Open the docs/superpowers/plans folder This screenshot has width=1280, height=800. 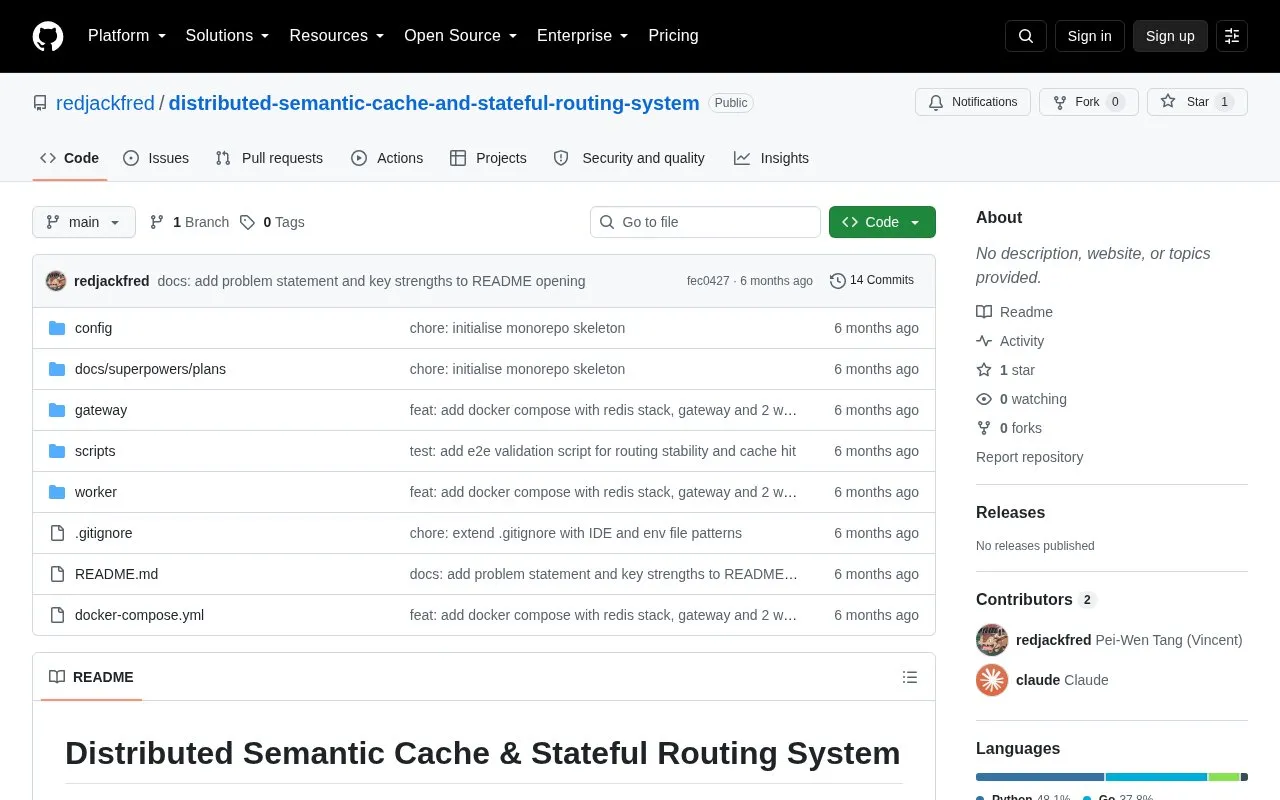150,369
